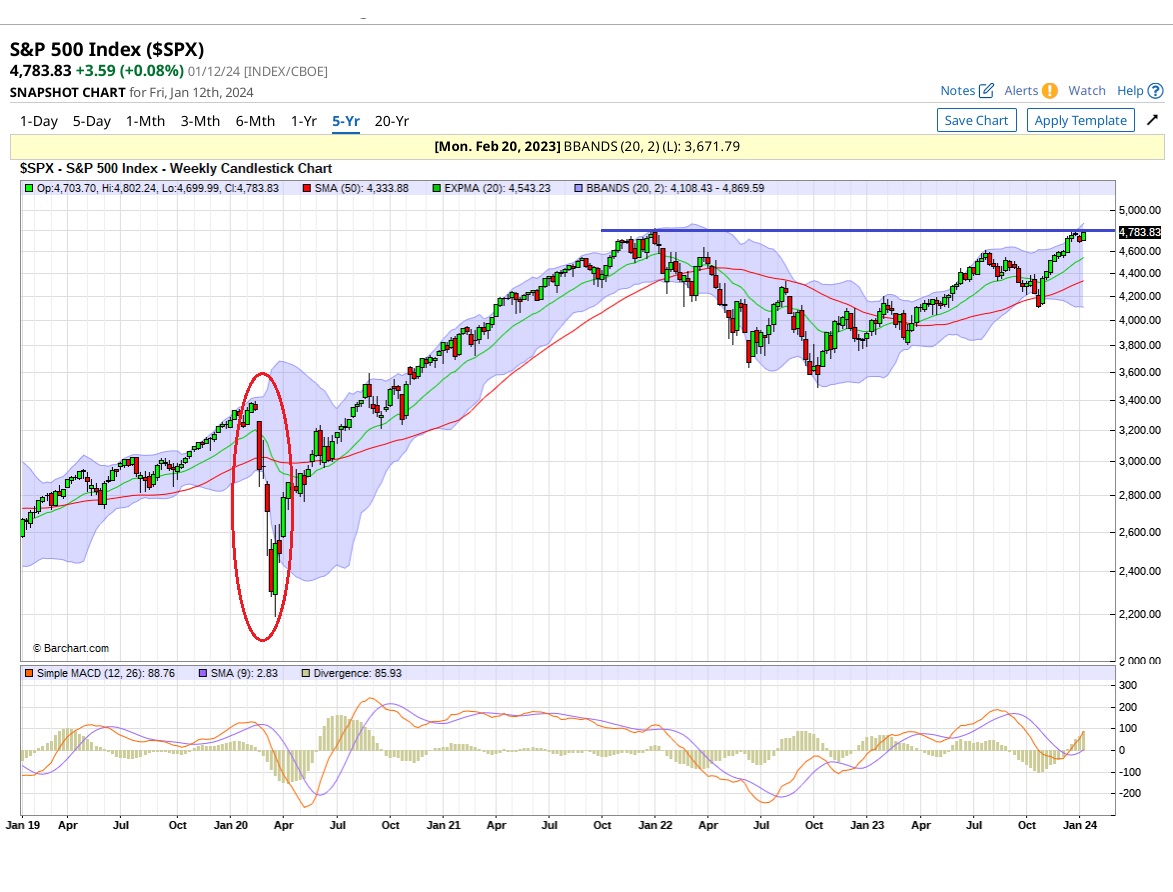Choose the 1-Yr range tab

pos(304,120)
